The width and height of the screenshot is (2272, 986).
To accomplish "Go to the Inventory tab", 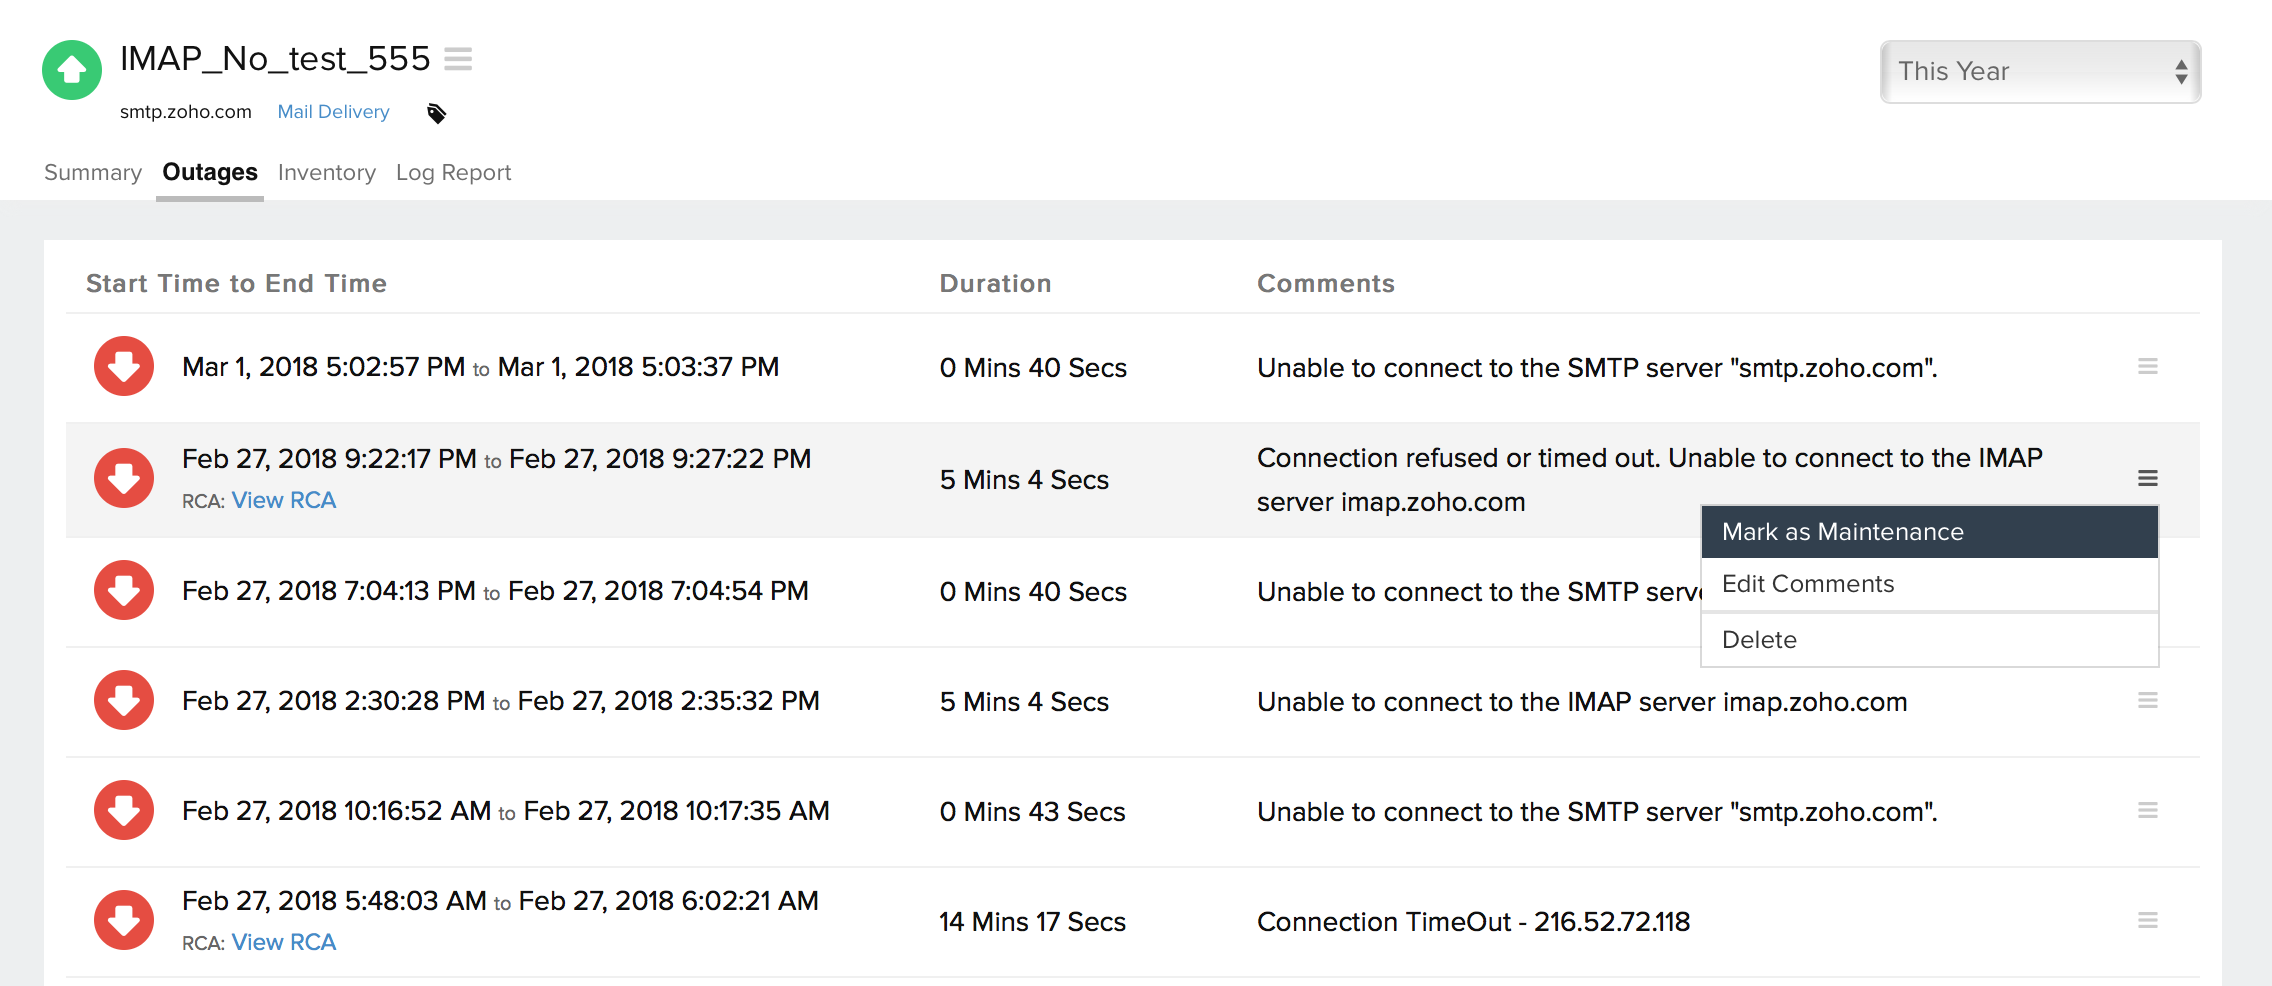I will [327, 173].
